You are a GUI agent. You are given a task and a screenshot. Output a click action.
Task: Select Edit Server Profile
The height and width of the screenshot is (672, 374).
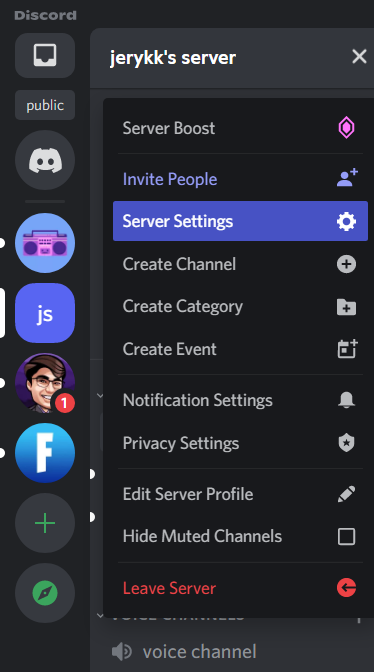click(x=240, y=494)
